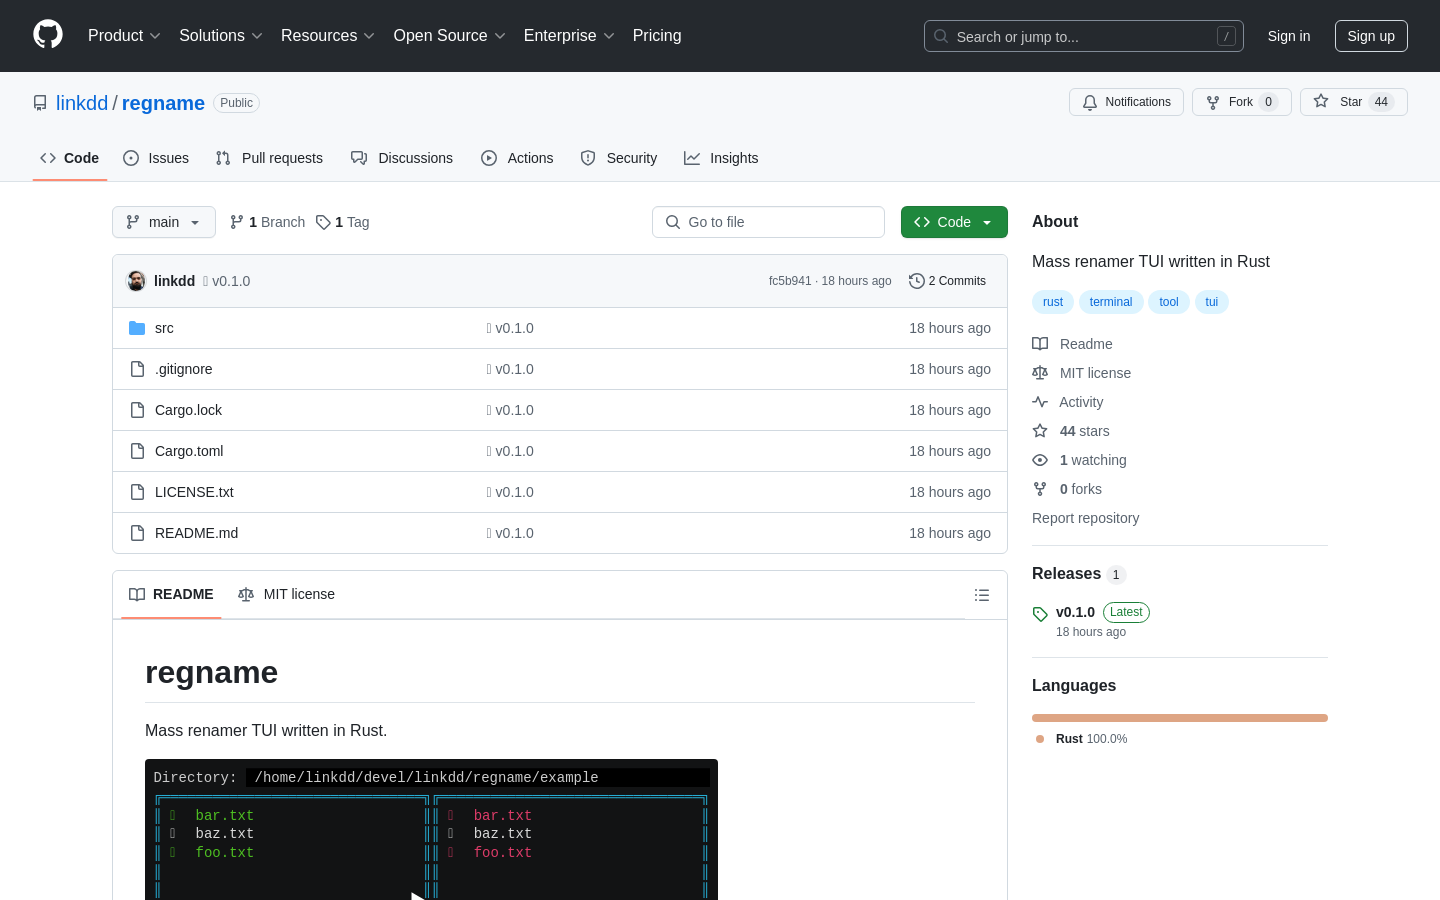
Task: Click the Cargo.toml file icon
Action: point(137,451)
